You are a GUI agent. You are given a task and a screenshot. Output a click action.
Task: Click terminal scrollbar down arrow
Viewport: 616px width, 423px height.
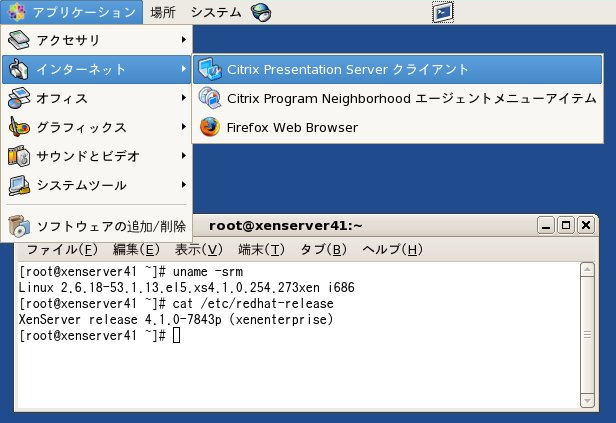click(587, 401)
